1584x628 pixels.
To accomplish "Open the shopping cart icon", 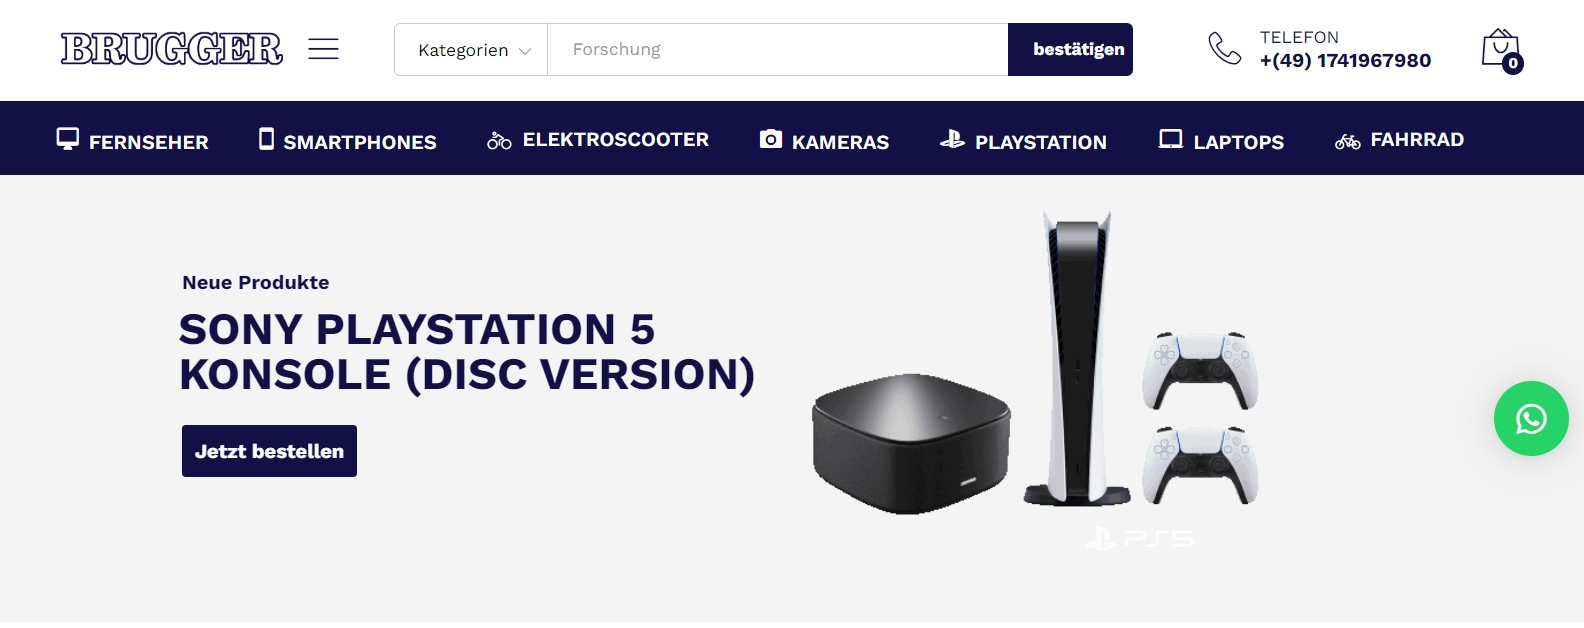I will pyautogui.click(x=1501, y=50).
